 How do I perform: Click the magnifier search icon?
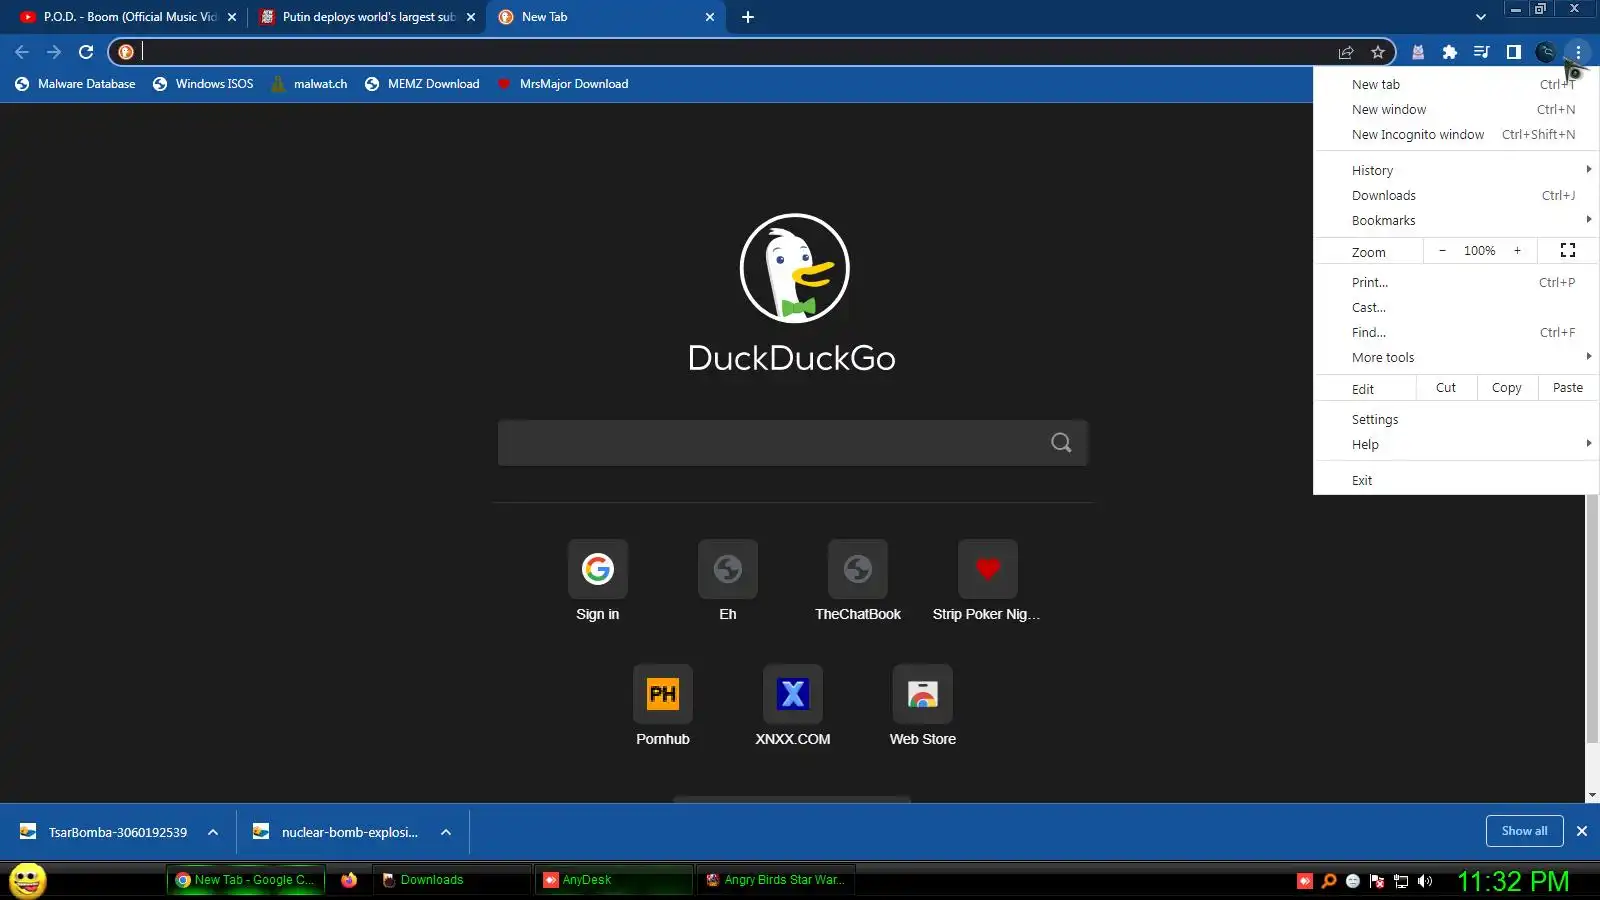1061,443
